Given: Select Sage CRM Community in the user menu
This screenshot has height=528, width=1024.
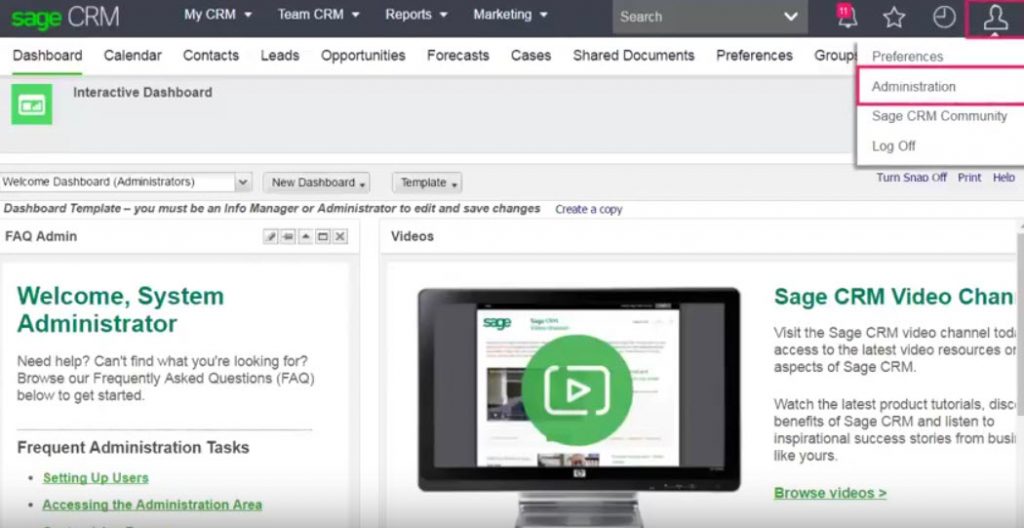Looking at the screenshot, I should point(940,116).
